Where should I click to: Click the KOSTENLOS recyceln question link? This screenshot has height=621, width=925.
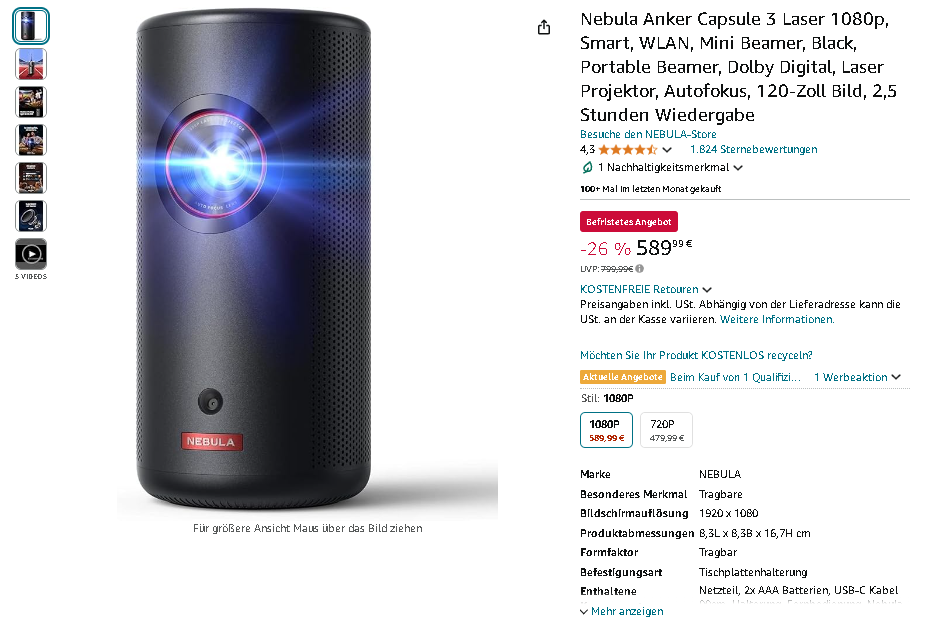[696, 356]
